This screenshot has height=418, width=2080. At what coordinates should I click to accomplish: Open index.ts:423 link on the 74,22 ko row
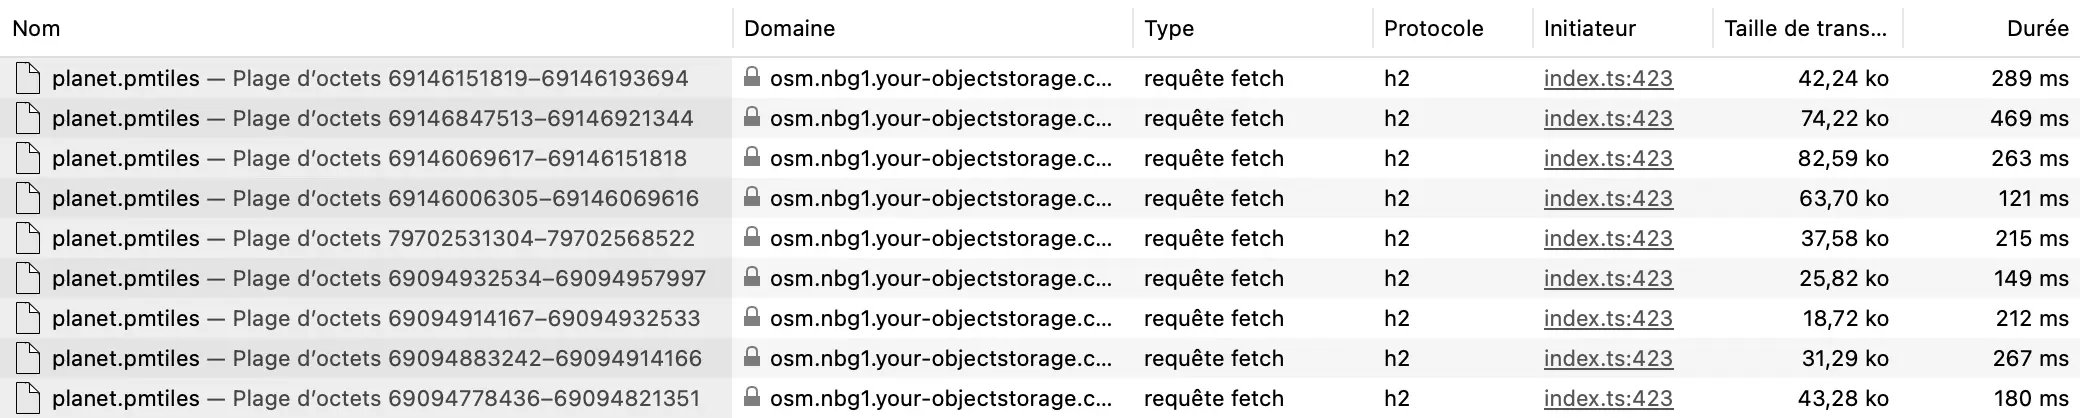[1607, 118]
